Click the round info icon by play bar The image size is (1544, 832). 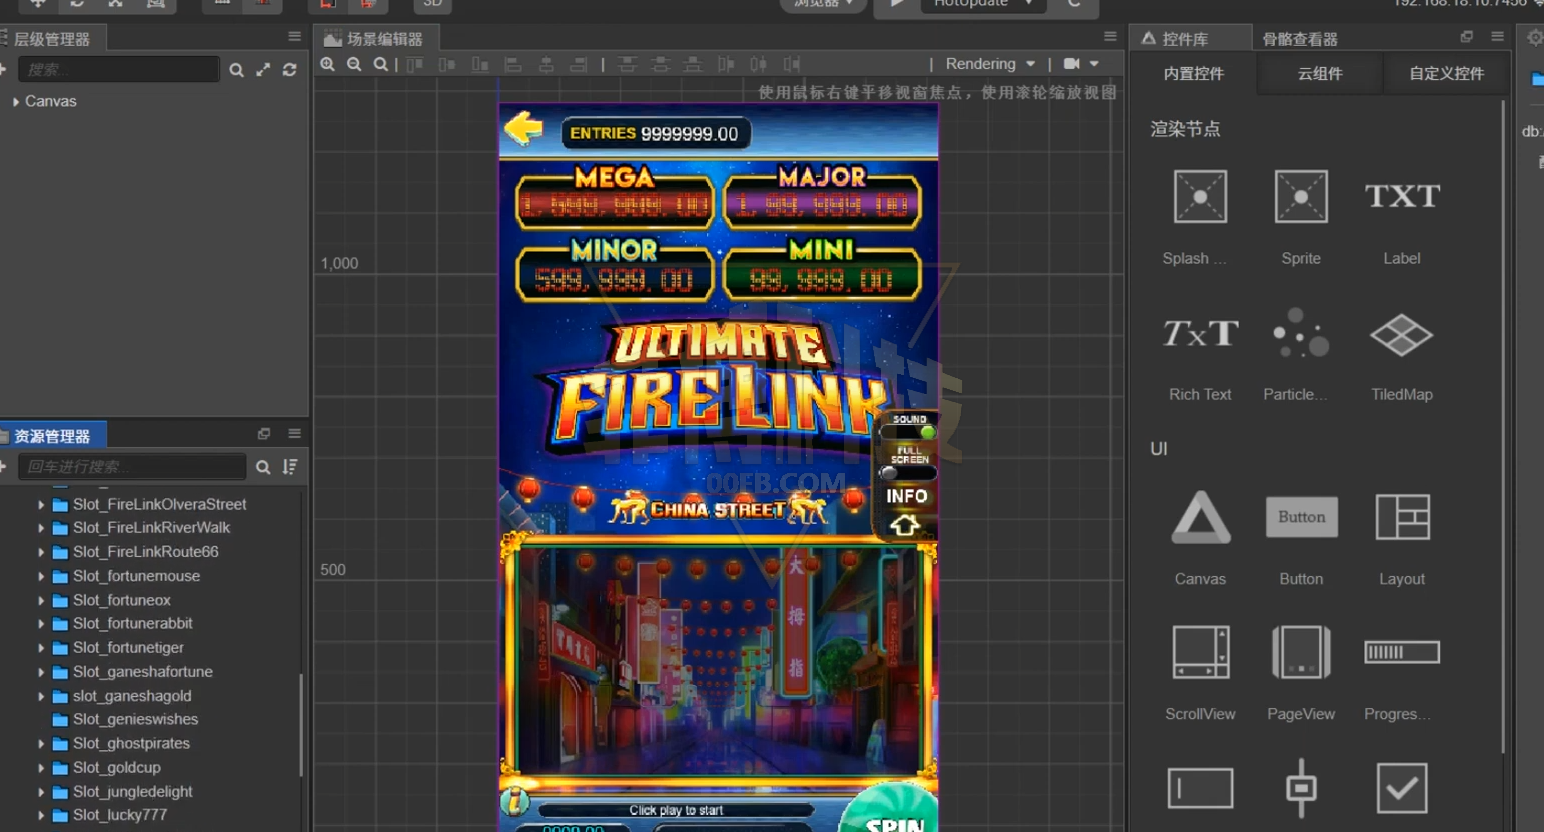pyautogui.click(x=515, y=800)
